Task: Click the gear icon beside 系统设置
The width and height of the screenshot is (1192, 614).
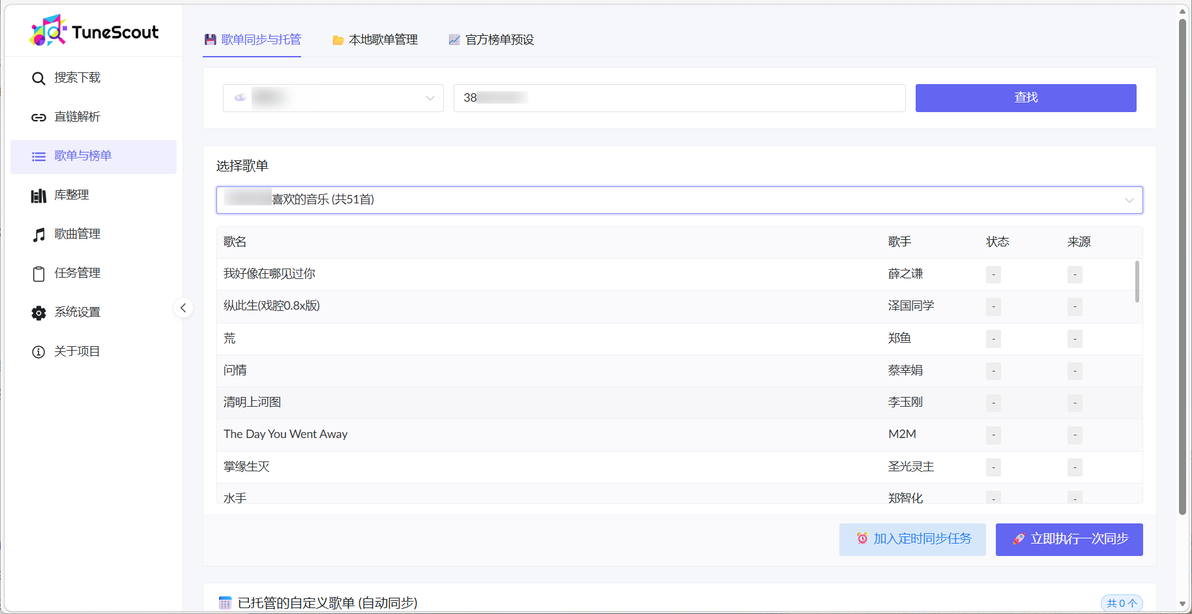Action: coord(38,312)
